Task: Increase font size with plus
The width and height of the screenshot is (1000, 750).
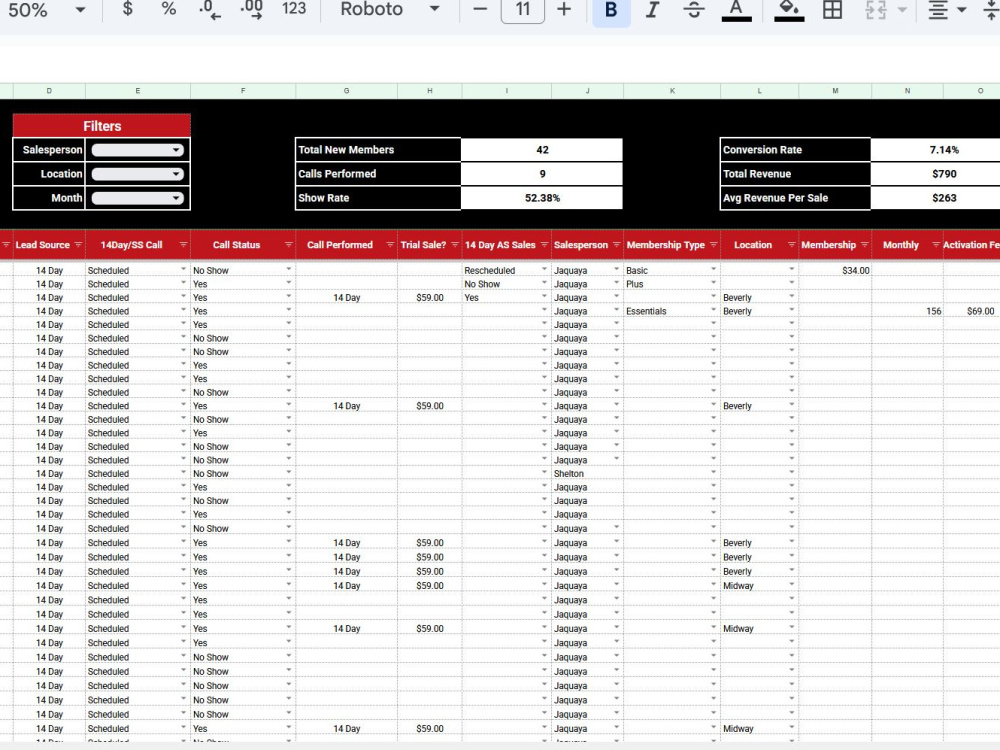Action: (x=564, y=10)
